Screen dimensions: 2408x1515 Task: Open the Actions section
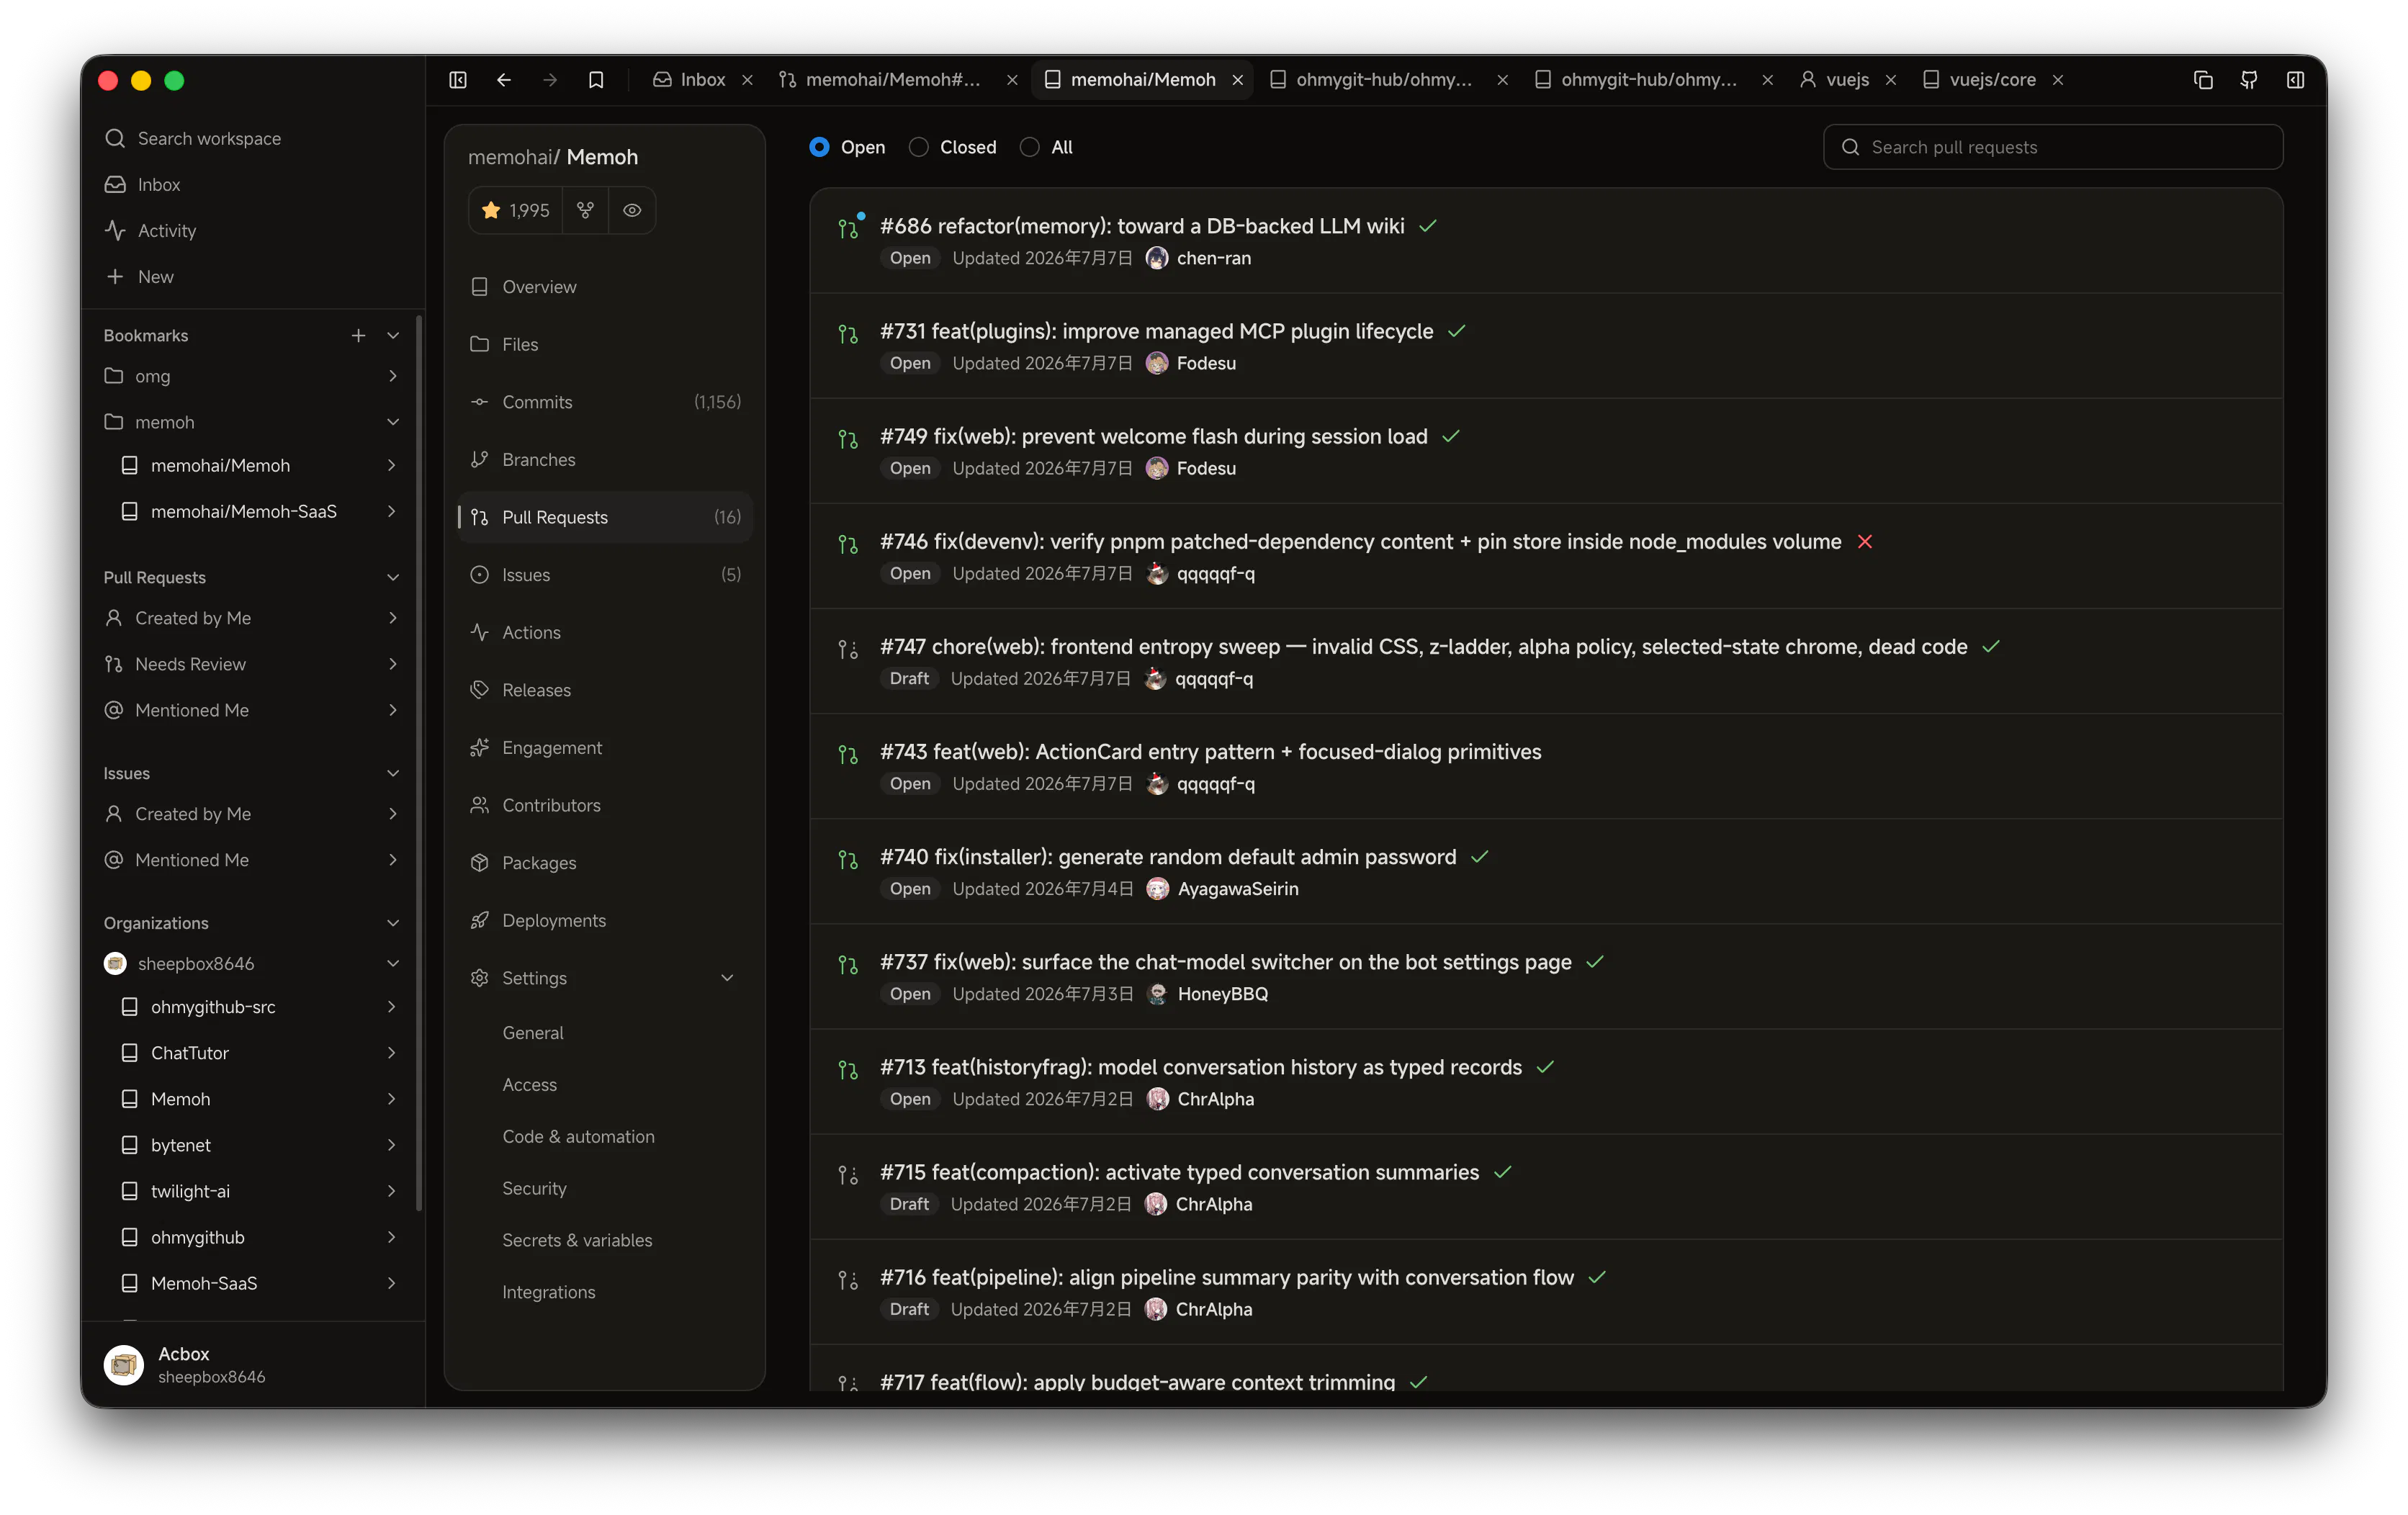click(605, 632)
